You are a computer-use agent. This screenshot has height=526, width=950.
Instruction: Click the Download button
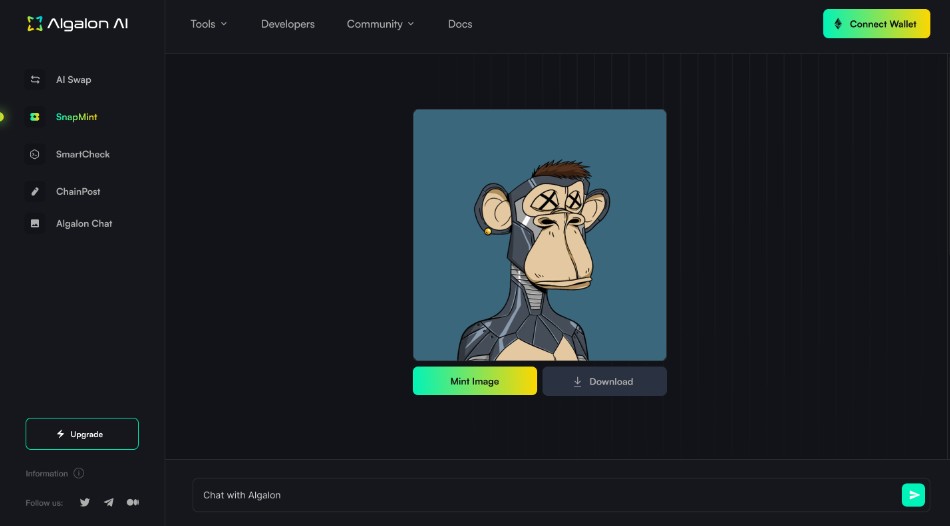[604, 381]
